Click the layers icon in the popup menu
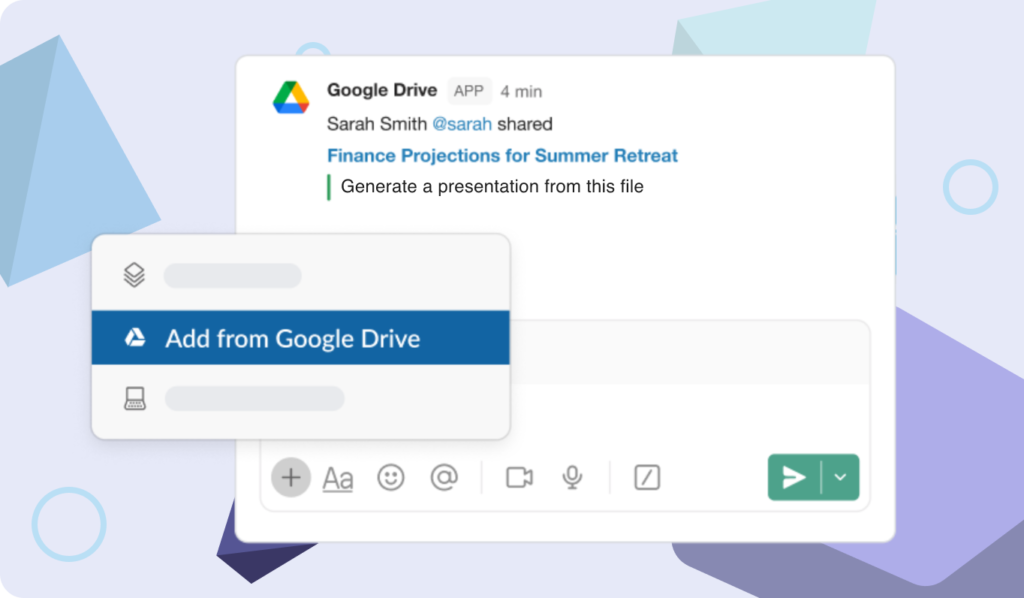The image size is (1024, 598). tap(133, 274)
